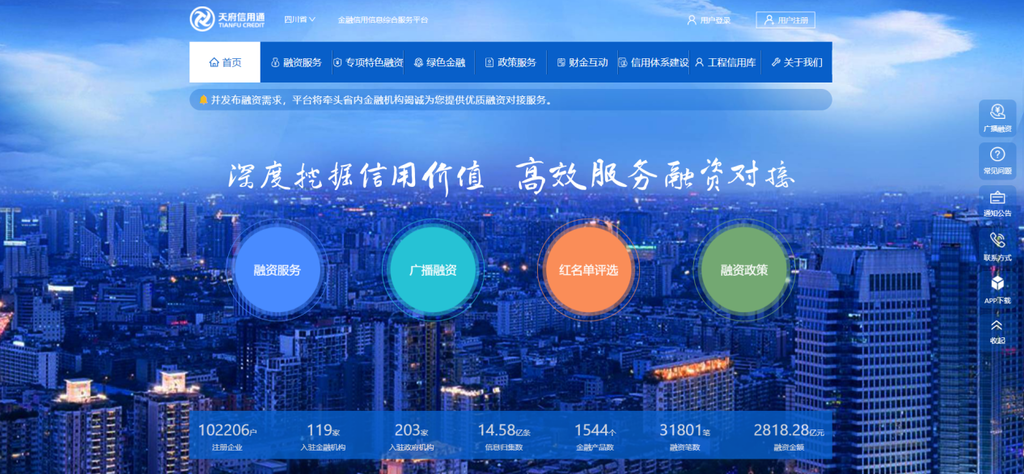This screenshot has width=1024, height=474.
Task: Collapse the sidebar with 收起
Action: coord(997,331)
